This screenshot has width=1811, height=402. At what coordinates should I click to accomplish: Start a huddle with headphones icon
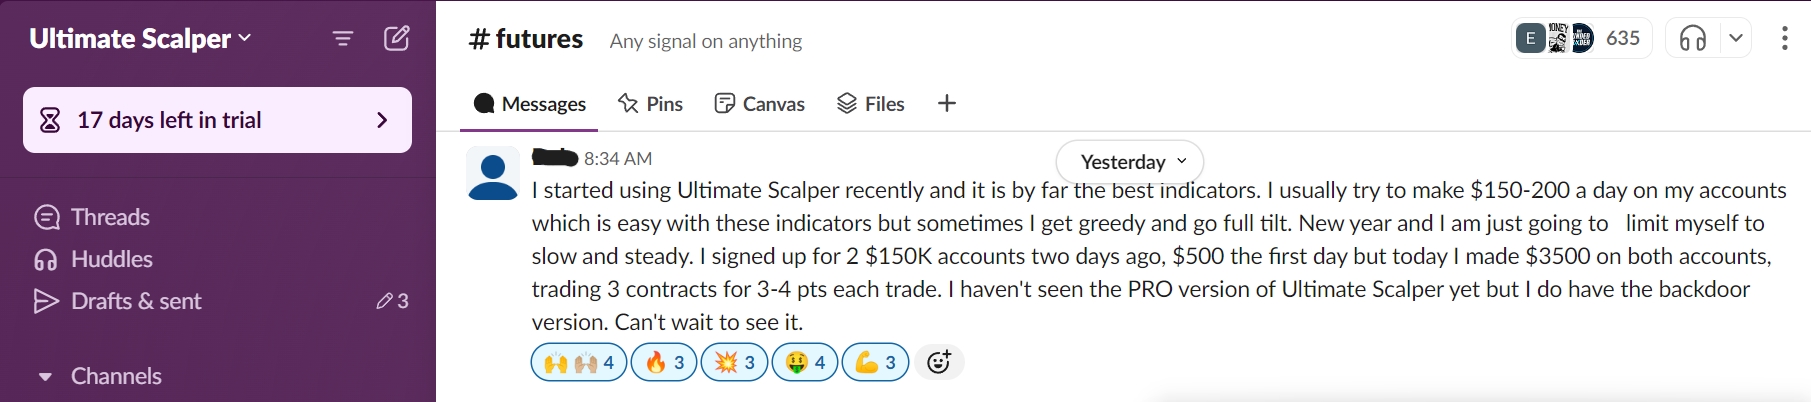click(1692, 39)
